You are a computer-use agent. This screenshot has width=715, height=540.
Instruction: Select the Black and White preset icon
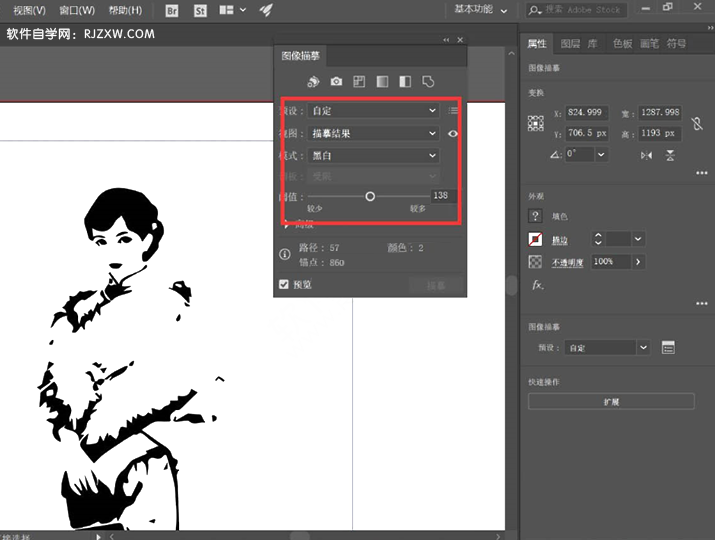(405, 82)
